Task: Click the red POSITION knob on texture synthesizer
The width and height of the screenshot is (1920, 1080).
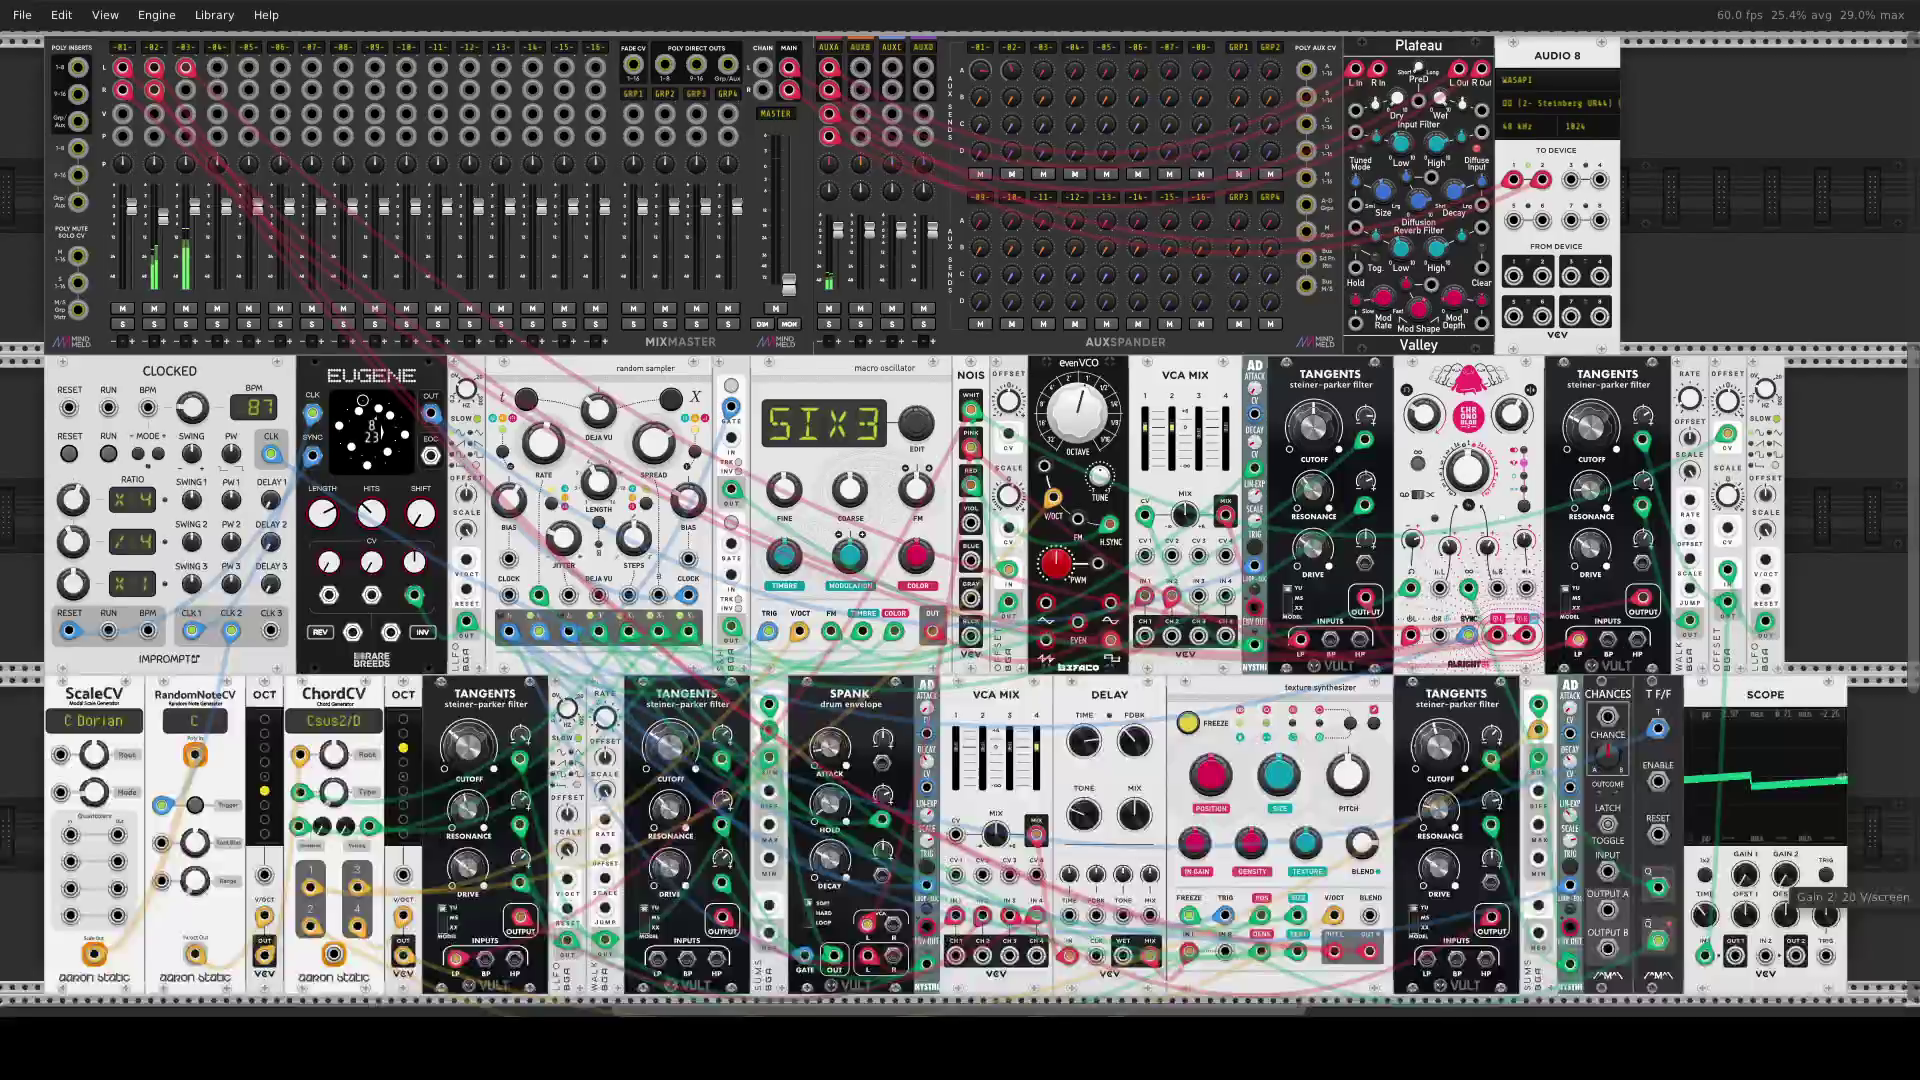Action: [1210, 775]
